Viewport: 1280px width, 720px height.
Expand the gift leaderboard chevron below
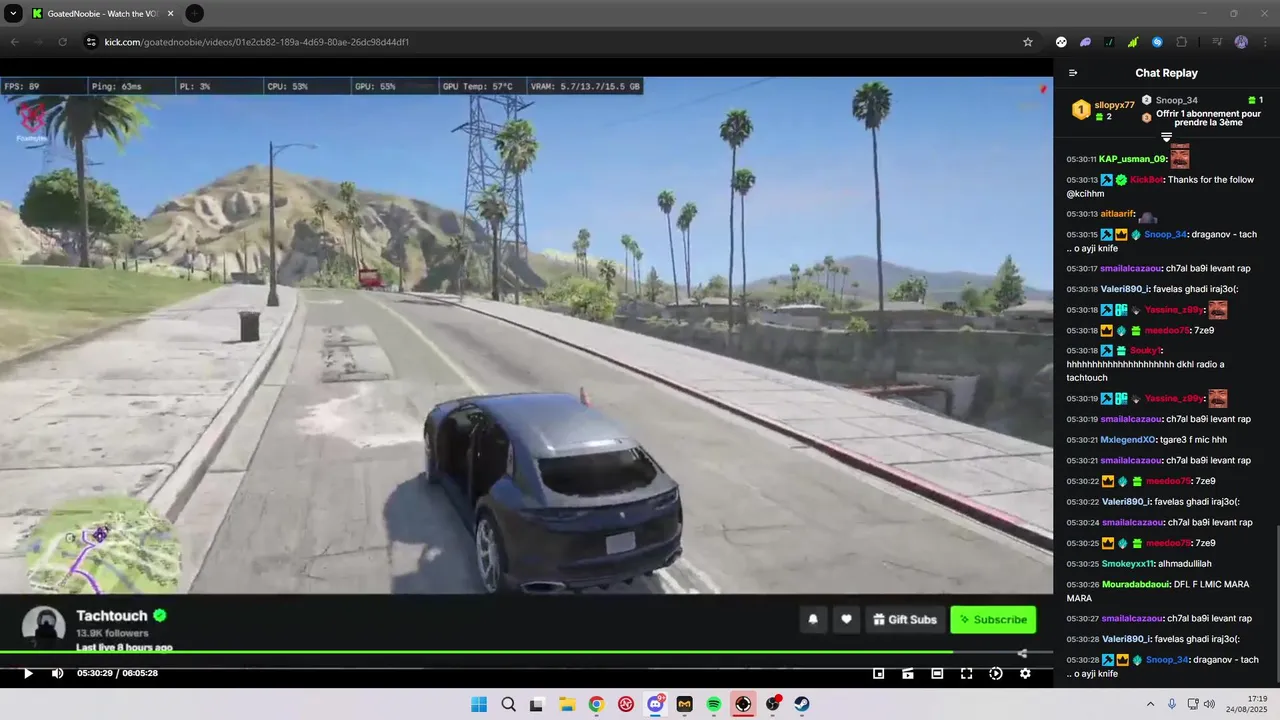pyautogui.click(x=1166, y=137)
